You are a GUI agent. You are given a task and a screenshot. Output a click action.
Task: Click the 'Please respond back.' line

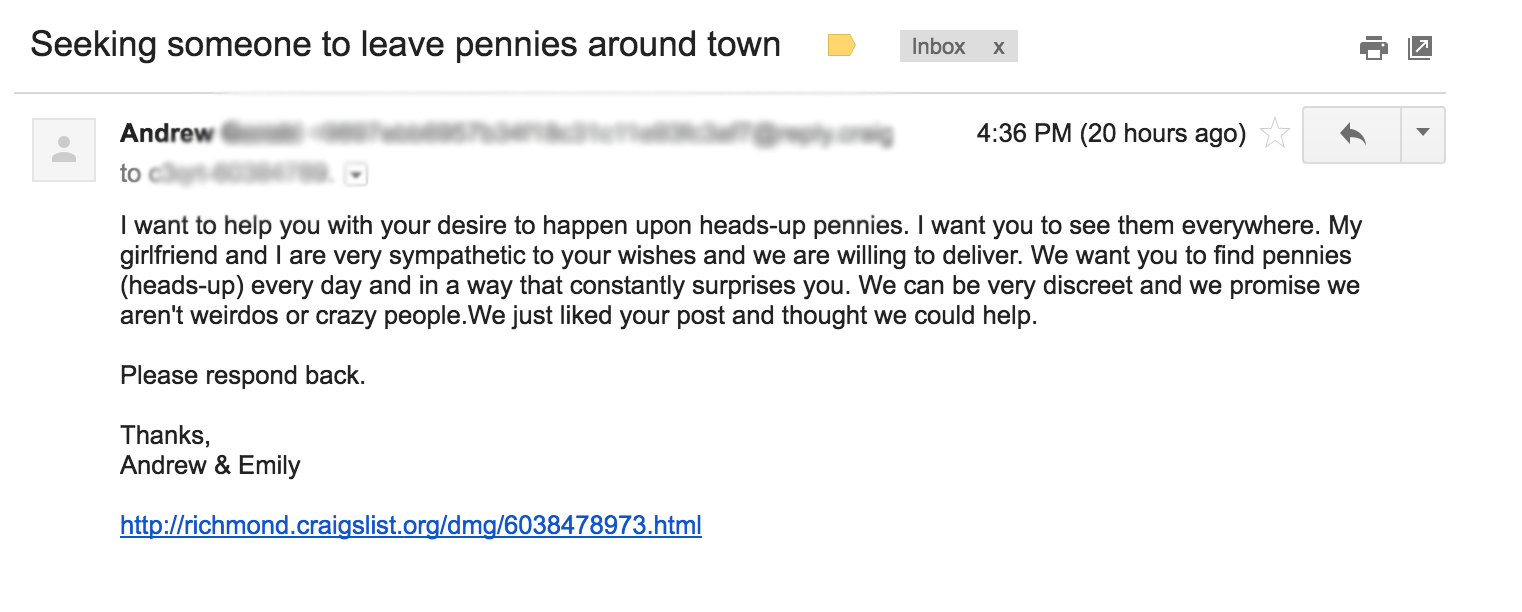[x=243, y=376]
